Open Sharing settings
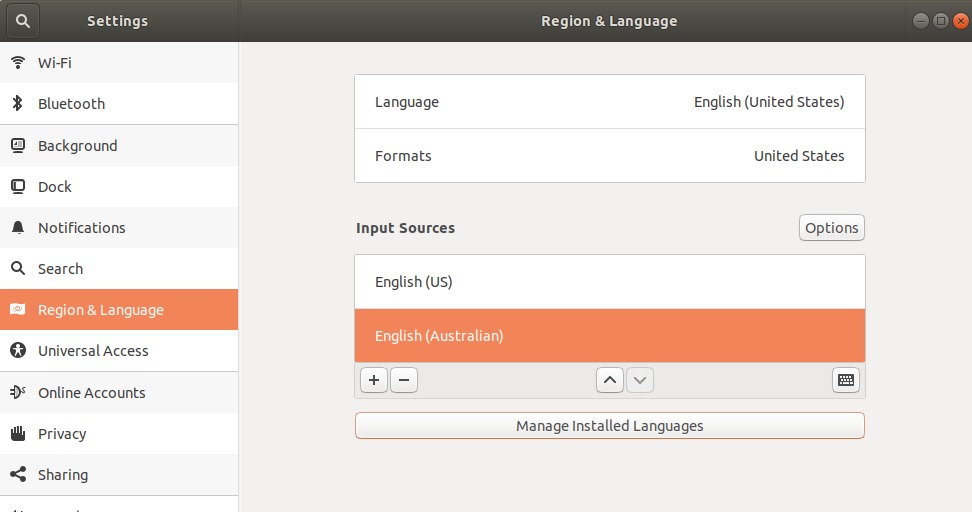This screenshot has height=512, width=972. 119,474
